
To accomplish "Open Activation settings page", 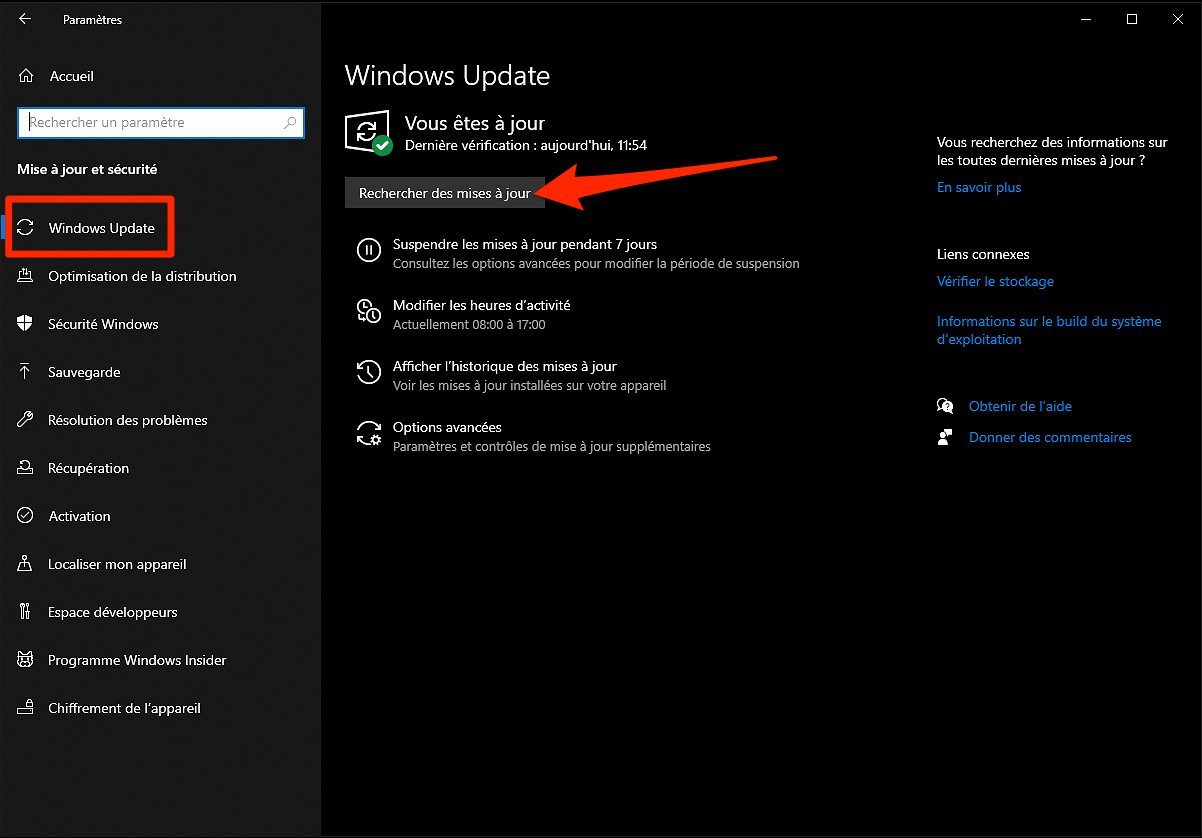I will (79, 516).
